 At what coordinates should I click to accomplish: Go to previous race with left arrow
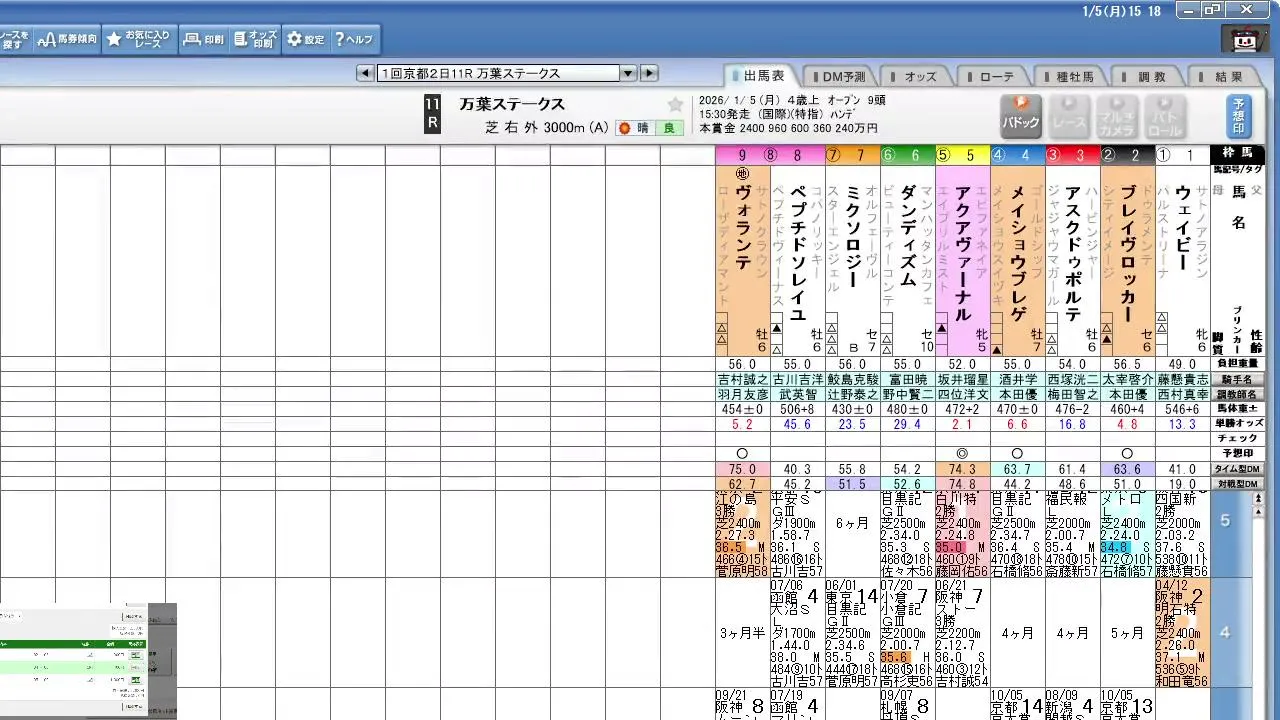(x=365, y=73)
